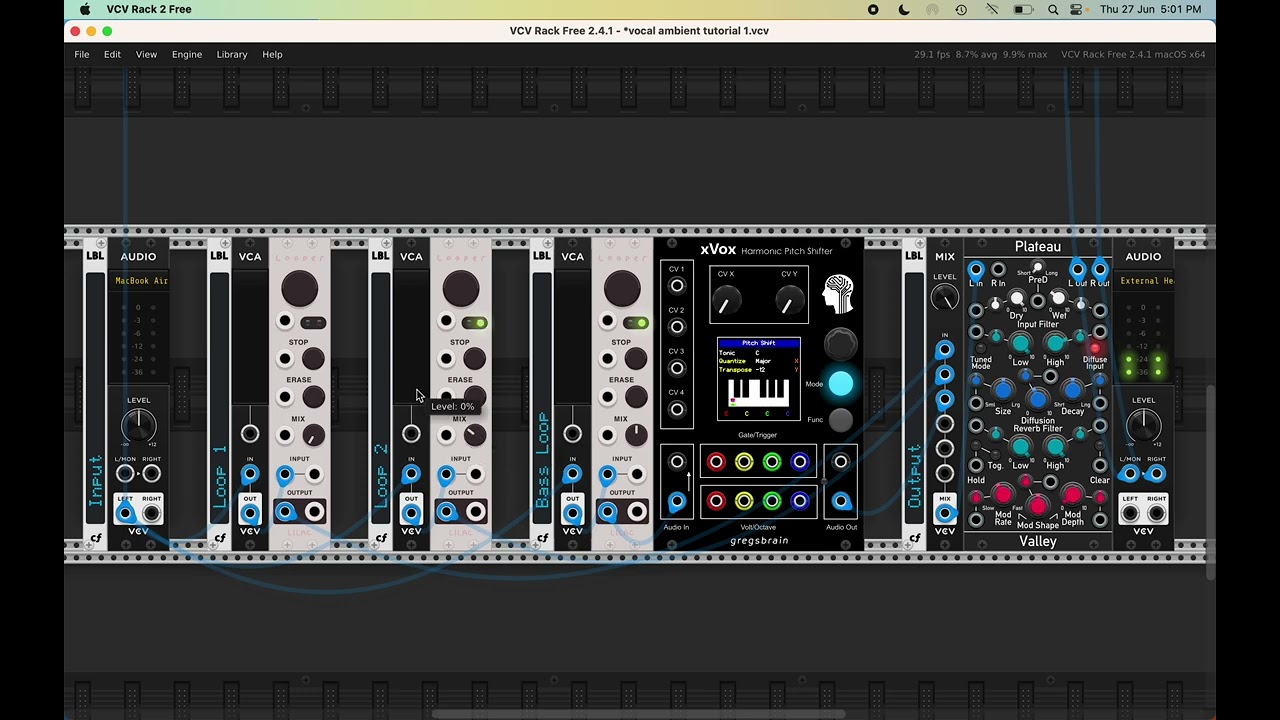Click the battery icon in menu bar

[x=1023, y=9]
